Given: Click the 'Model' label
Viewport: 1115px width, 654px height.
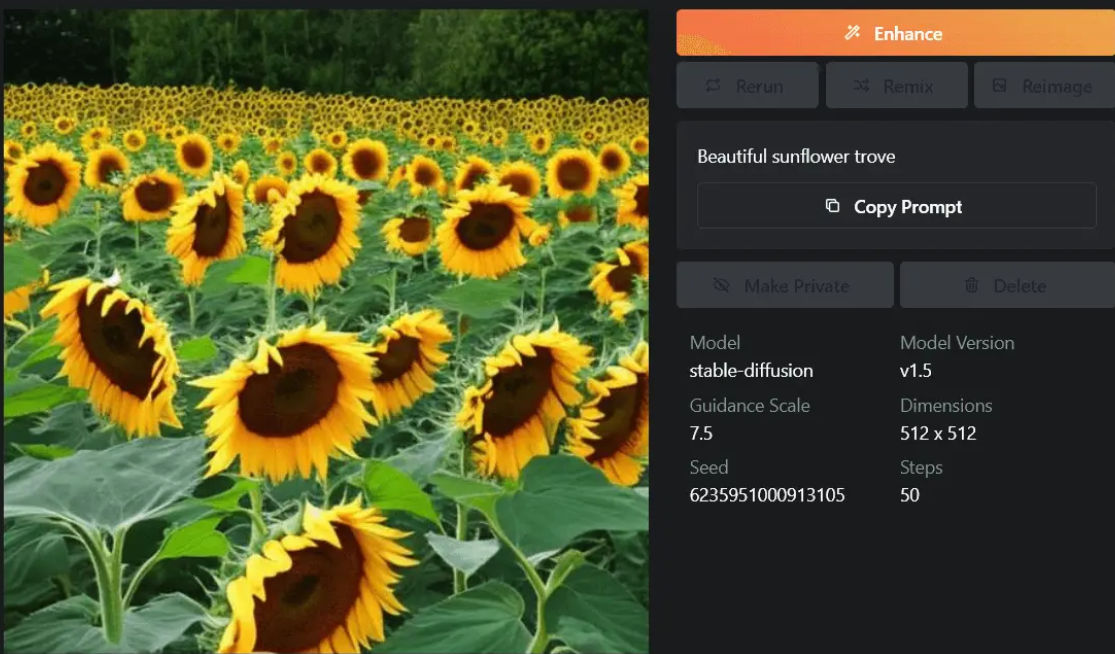Looking at the screenshot, I should pyautogui.click(x=715, y=343).
